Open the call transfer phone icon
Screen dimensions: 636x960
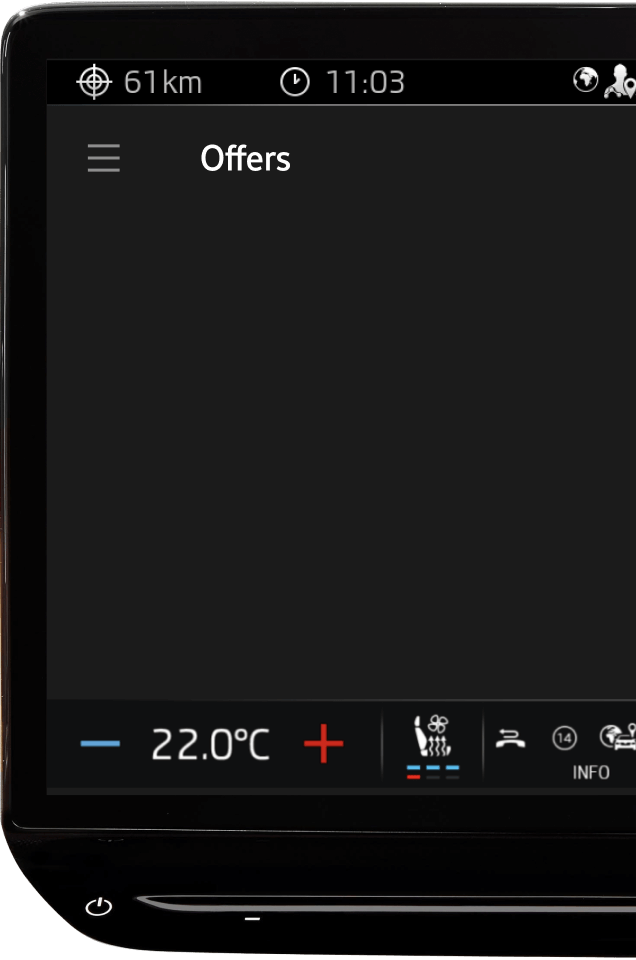point(511,738)
